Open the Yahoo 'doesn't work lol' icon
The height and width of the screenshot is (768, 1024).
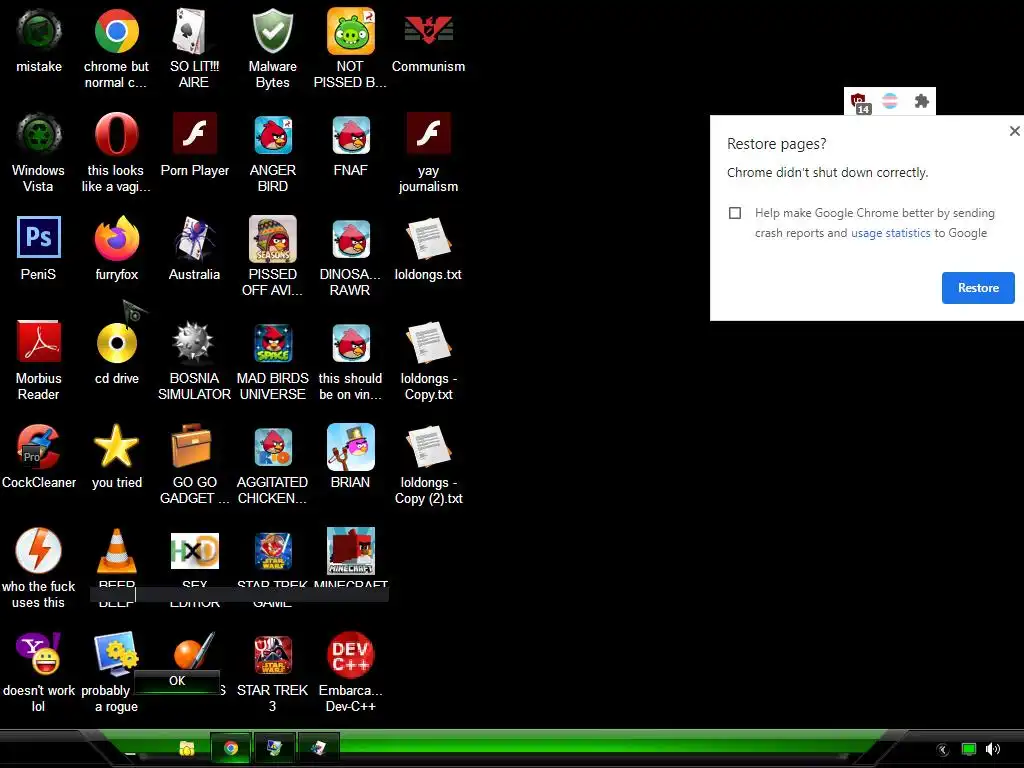point(39,654)
